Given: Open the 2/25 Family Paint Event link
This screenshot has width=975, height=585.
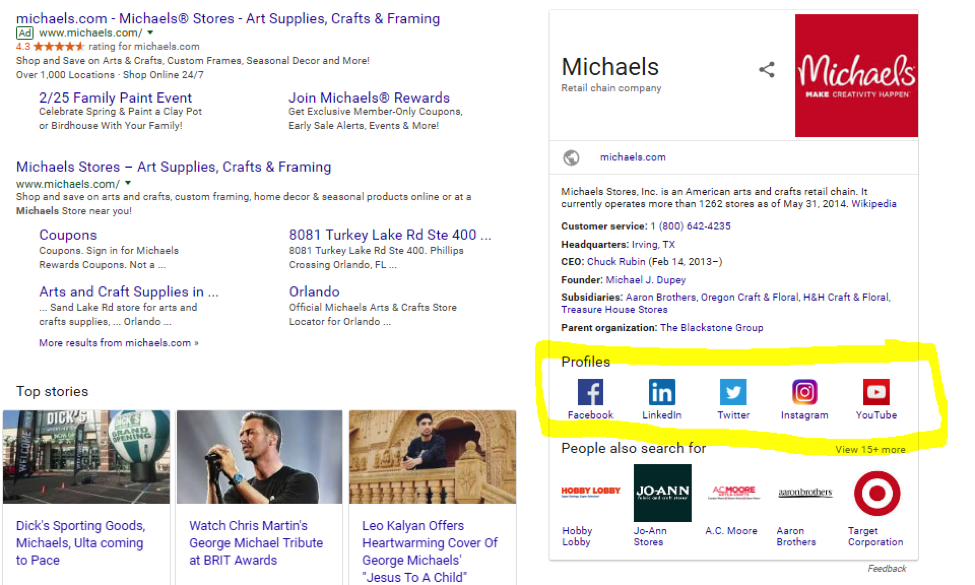Looking at the screenshot, I should click(x=116, y=98).
